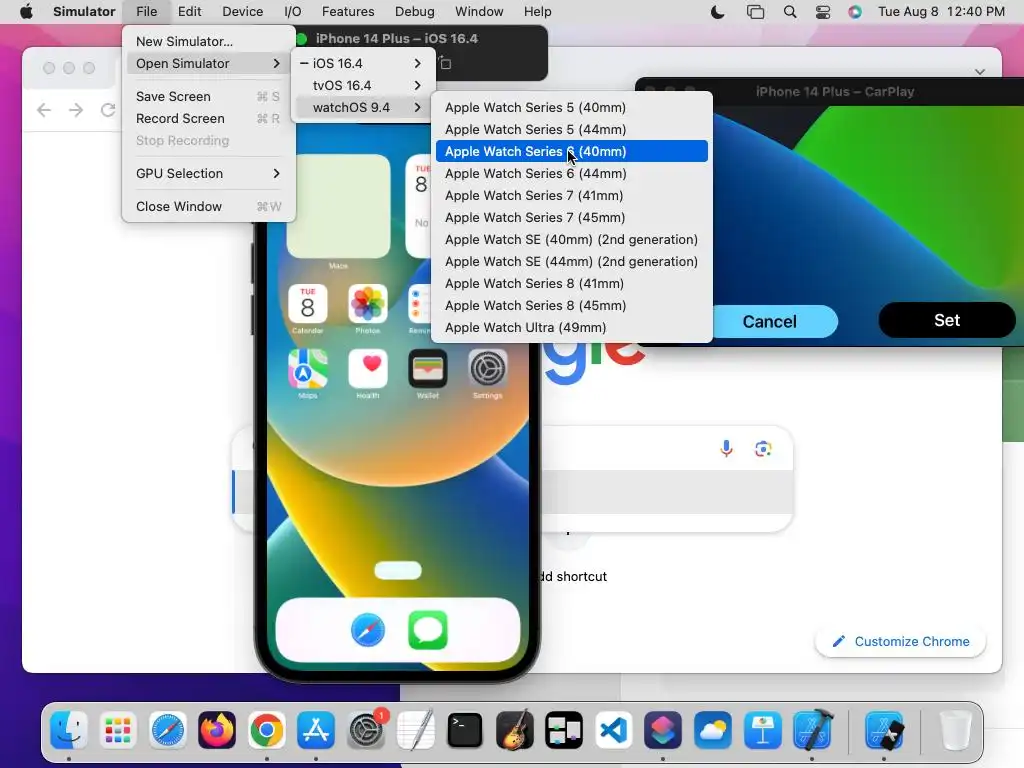Image resolution: width=1024 pixels, height=768 pixels.
Task: Open System Settings from the Dock
Action: (366, 729)
